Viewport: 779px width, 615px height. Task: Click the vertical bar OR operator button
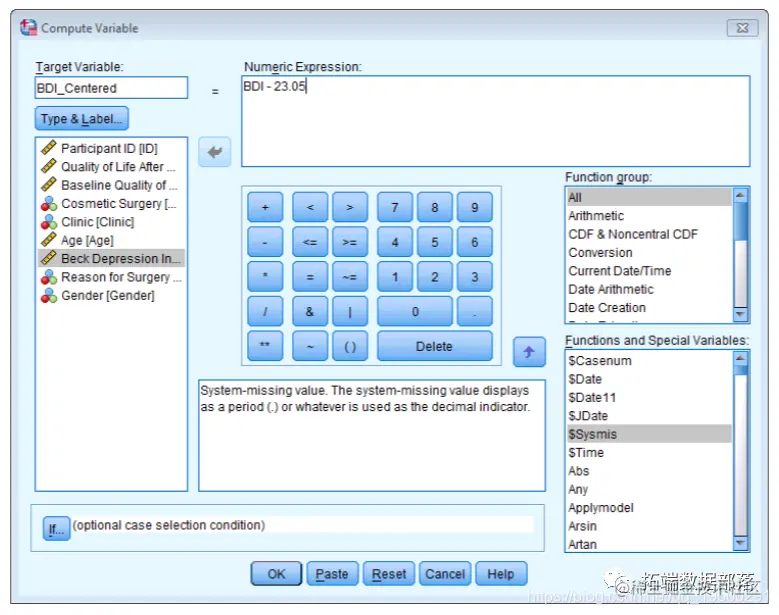(350, 311)
